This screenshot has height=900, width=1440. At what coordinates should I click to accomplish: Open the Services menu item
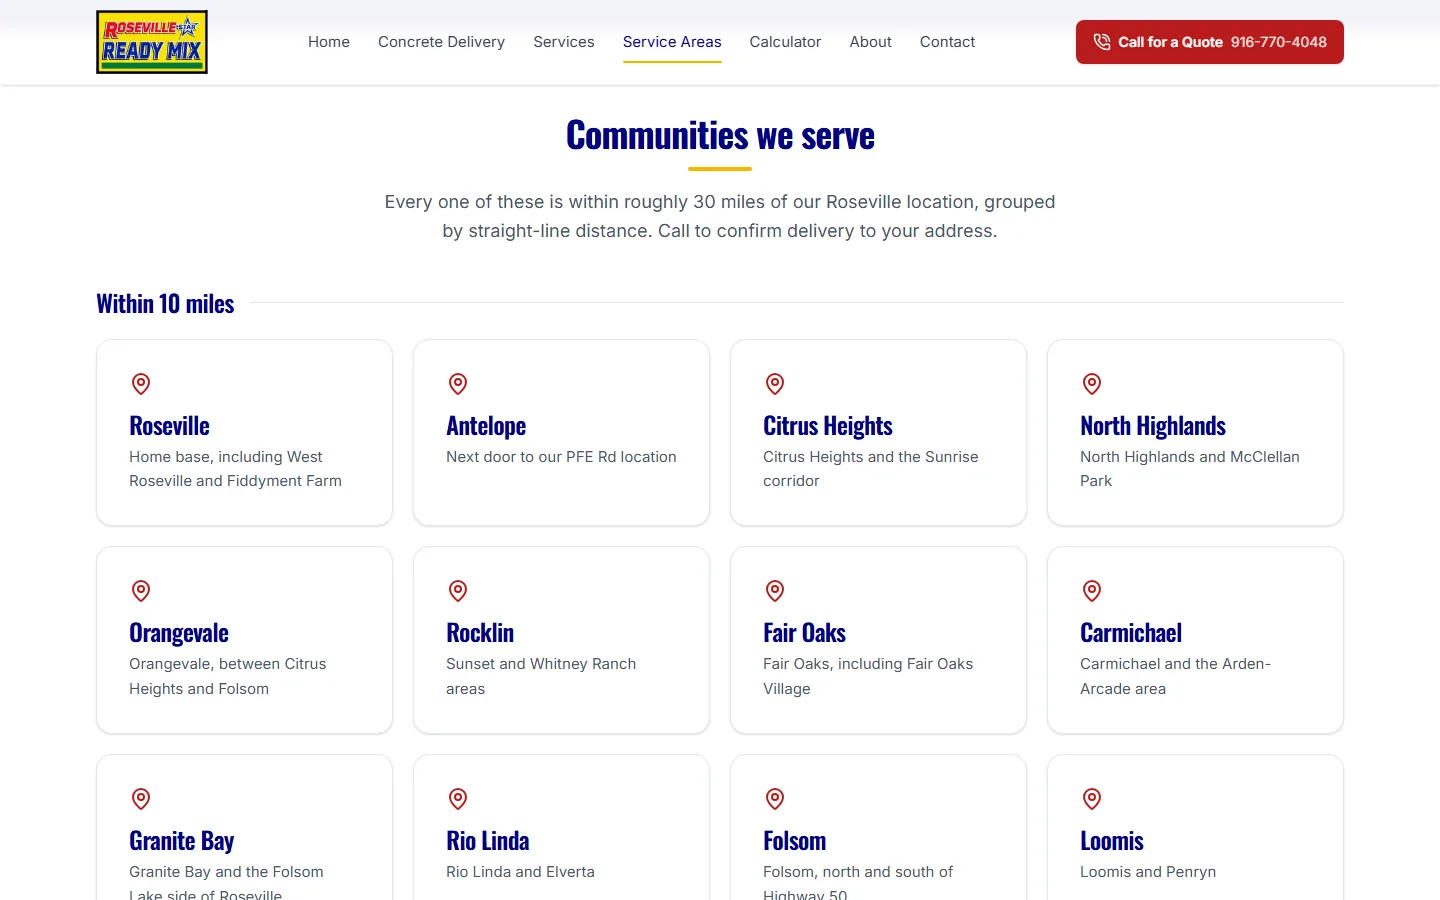click(564, 42)
